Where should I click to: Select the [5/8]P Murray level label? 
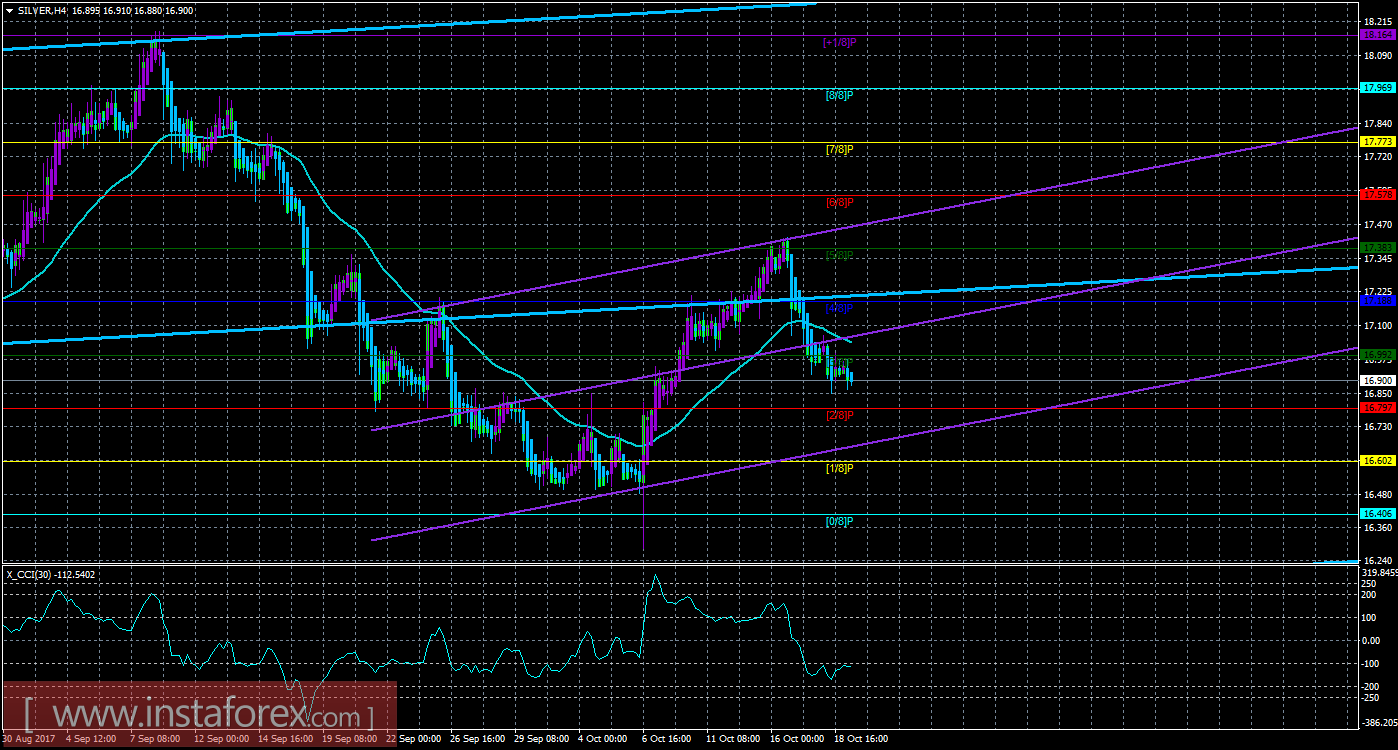click(x=840, y=255)
